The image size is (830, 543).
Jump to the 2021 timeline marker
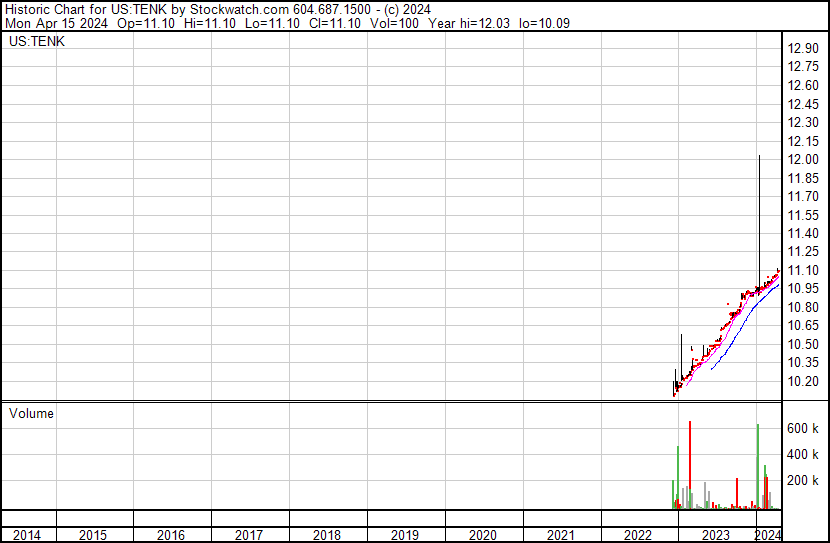(561, 535)
